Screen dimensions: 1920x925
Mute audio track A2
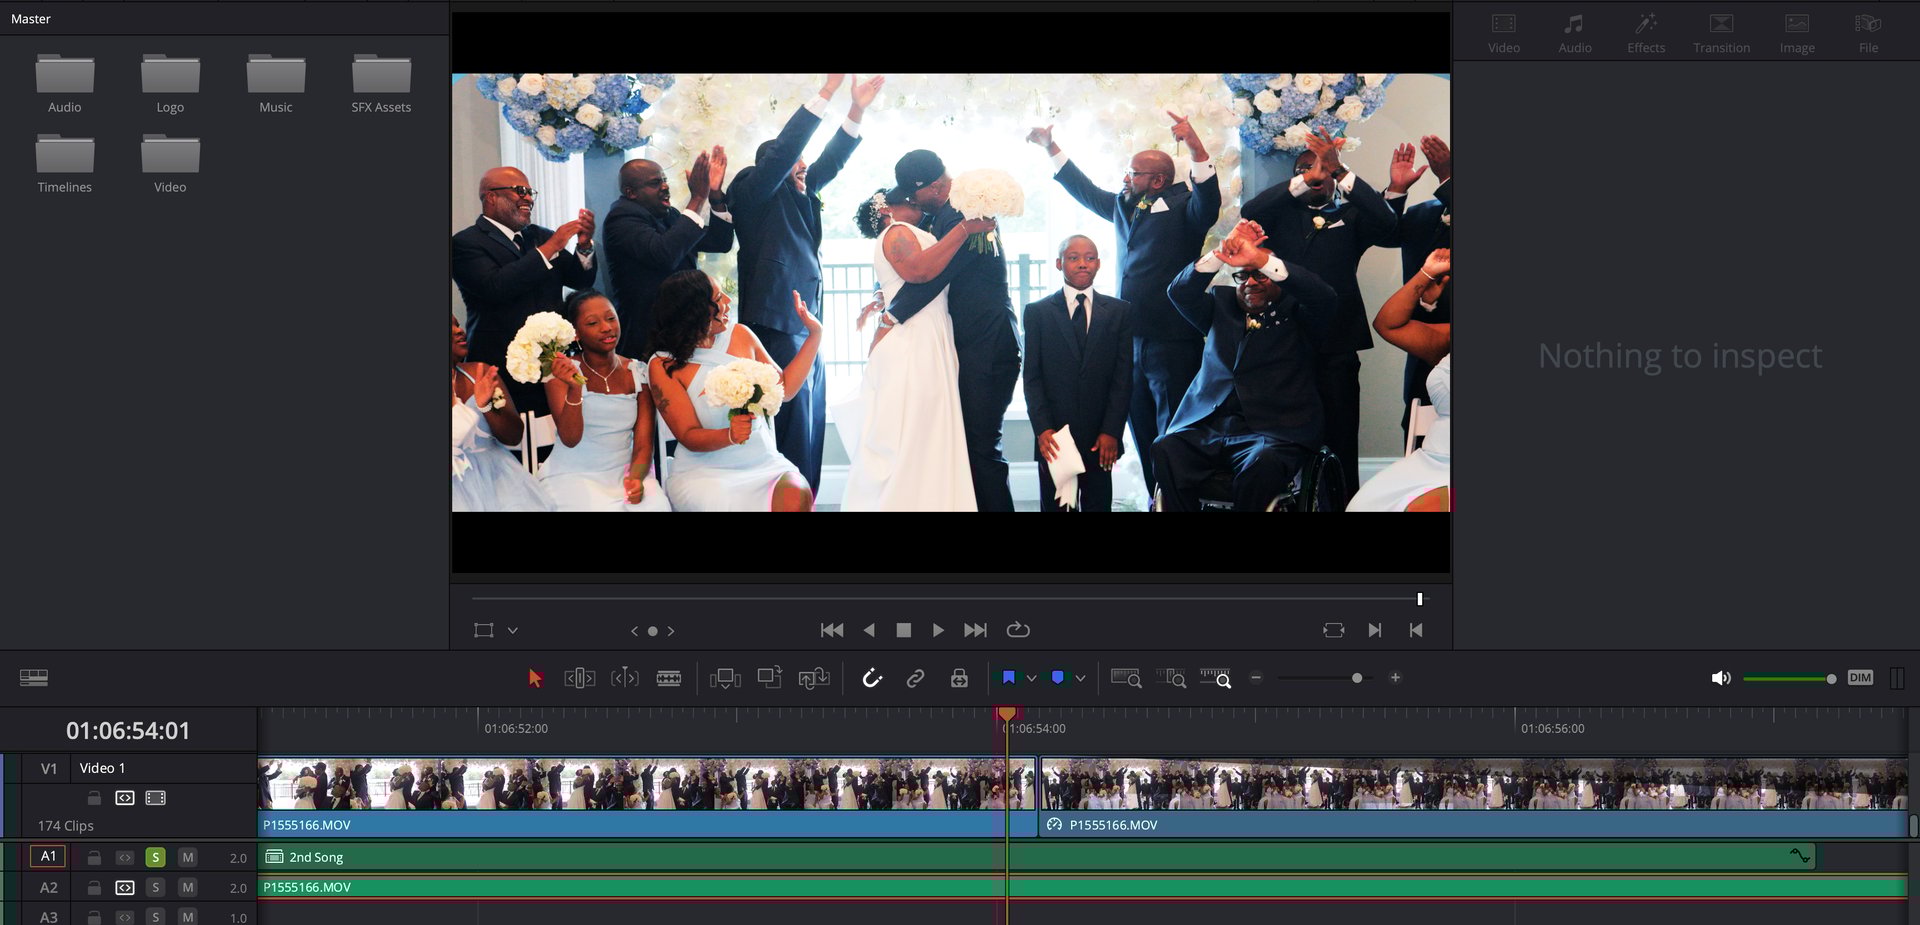187,887
